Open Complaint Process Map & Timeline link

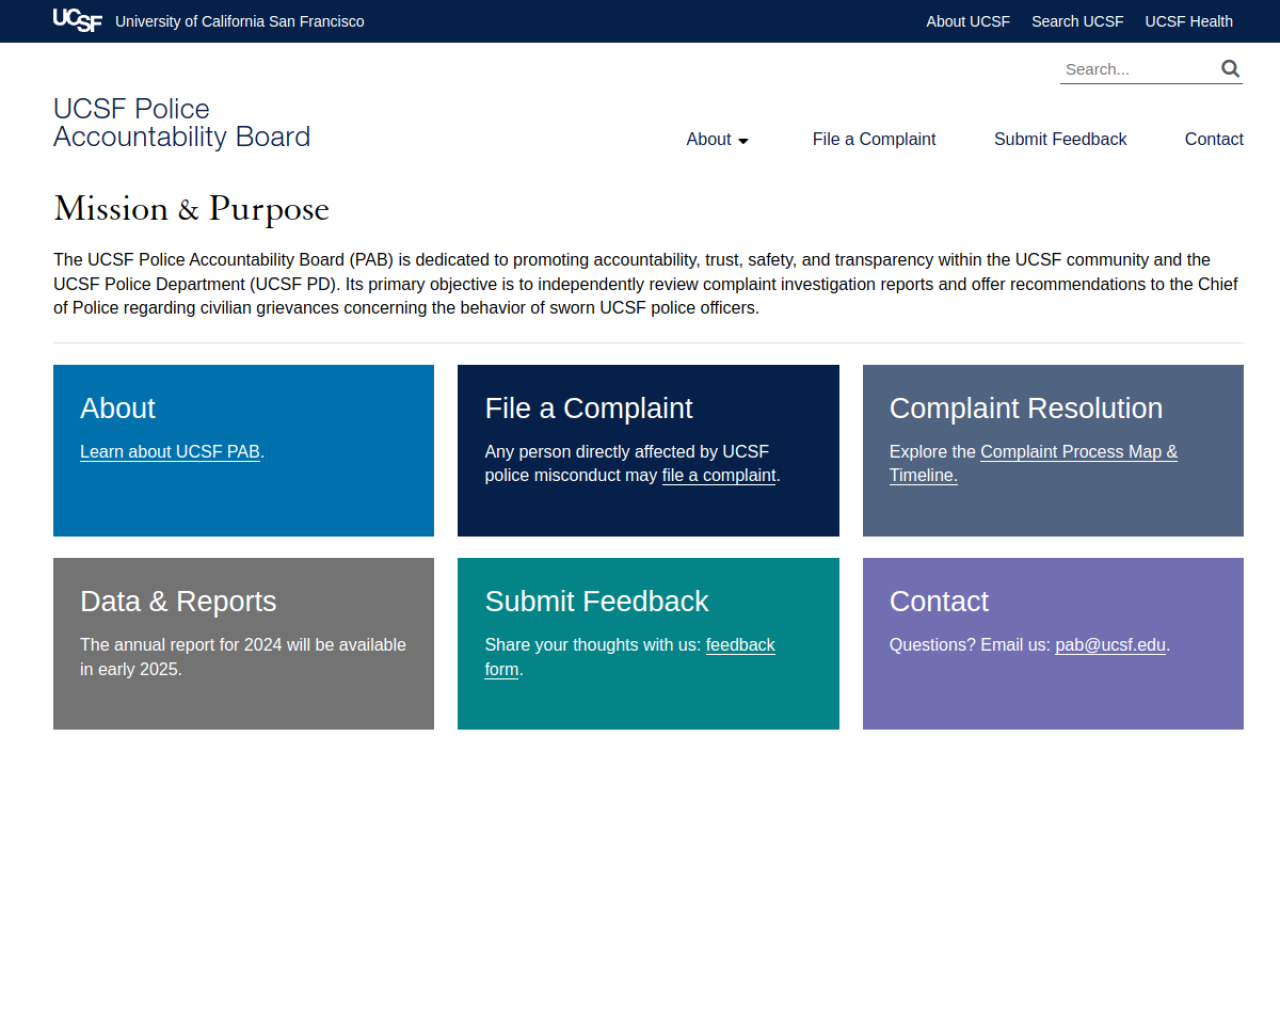pyautogui.click(x=1033, y=463)
